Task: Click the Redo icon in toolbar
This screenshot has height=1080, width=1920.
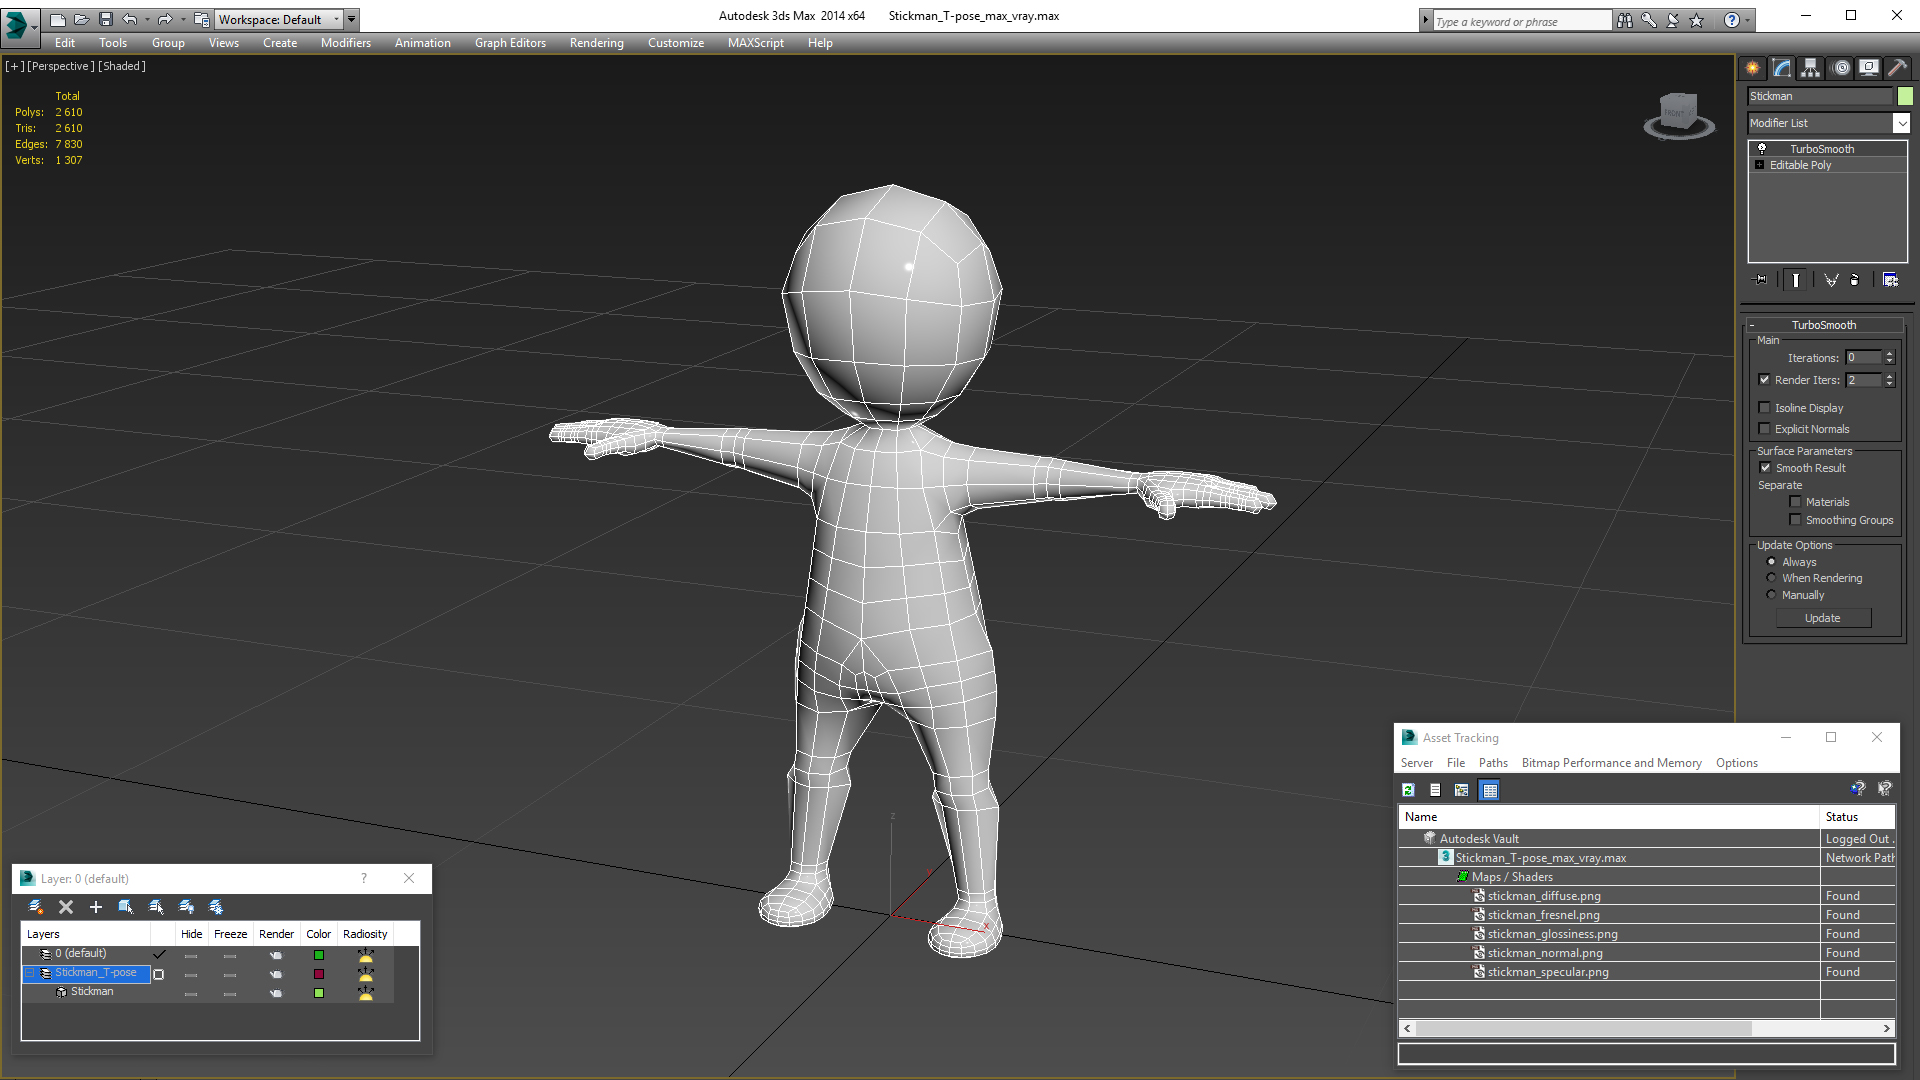Action: coord(165,18)
